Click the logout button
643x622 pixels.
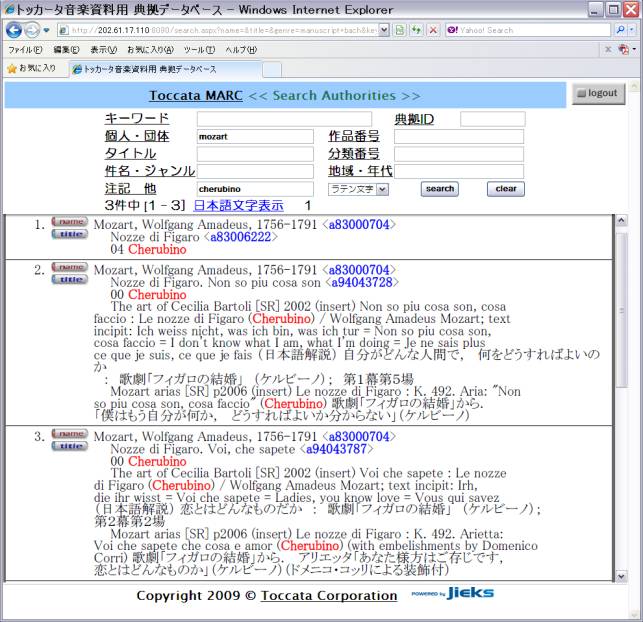pos(598,93)
